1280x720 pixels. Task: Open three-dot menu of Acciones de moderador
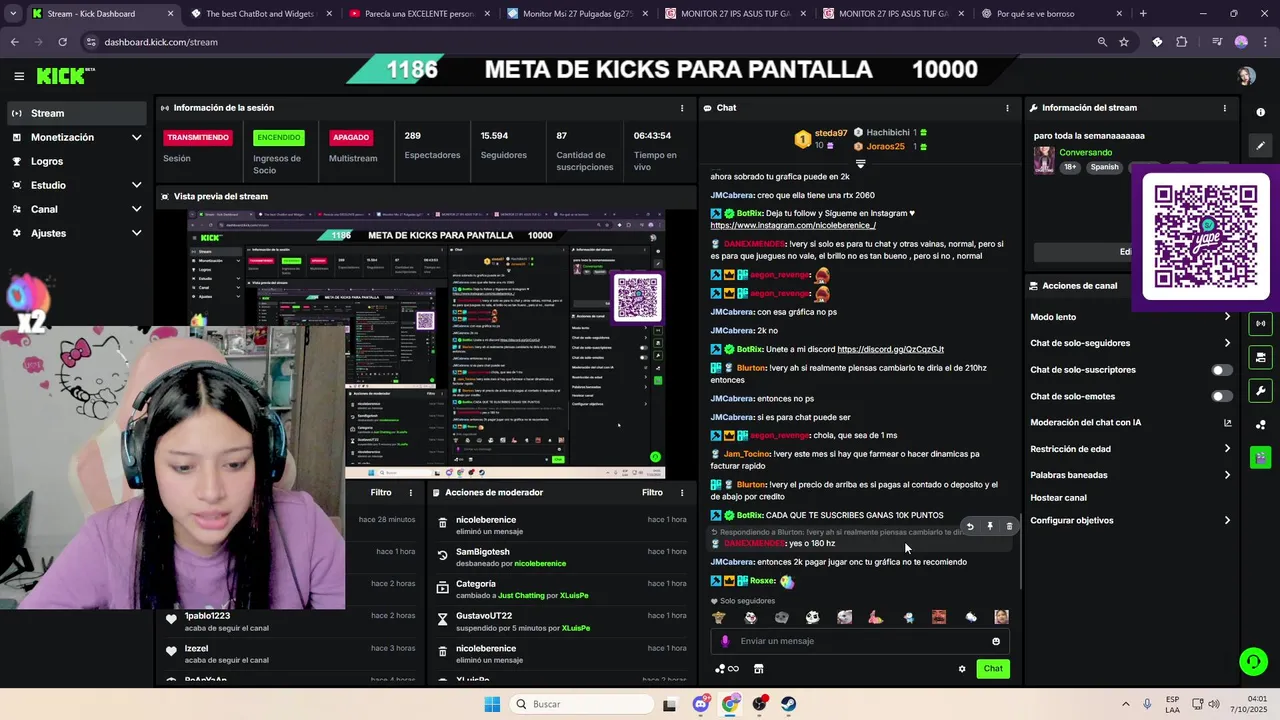pyautogui.click(x=682, y=492)
